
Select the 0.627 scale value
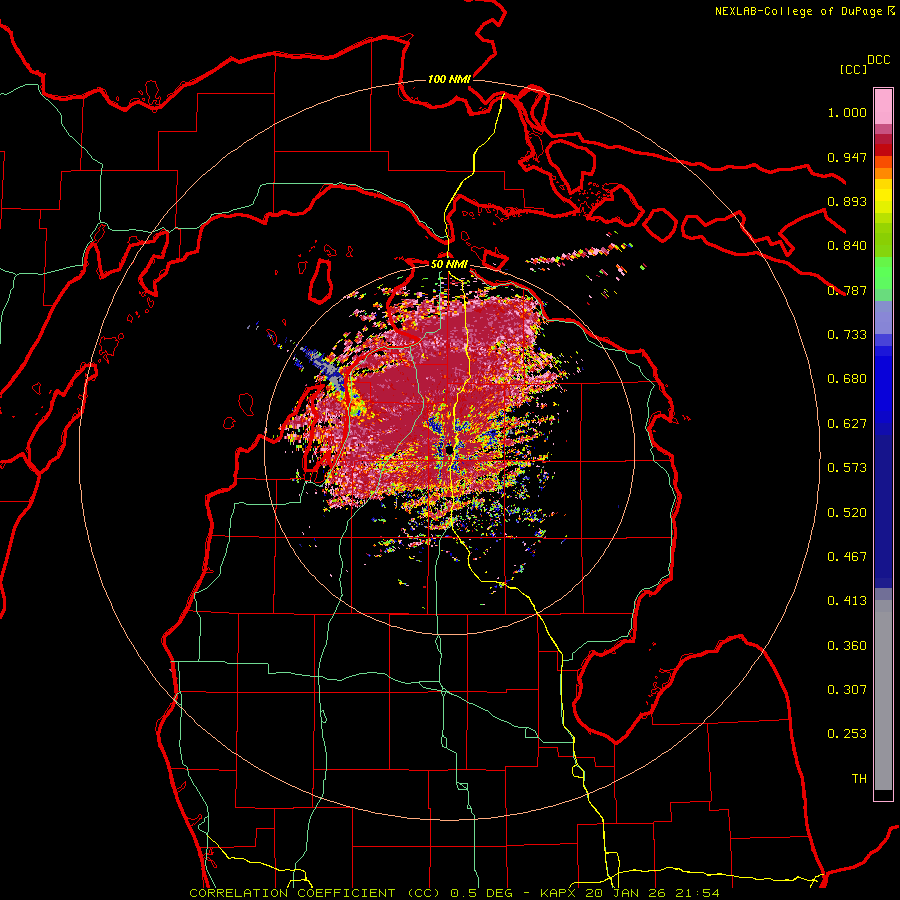(x=847, y=424)
